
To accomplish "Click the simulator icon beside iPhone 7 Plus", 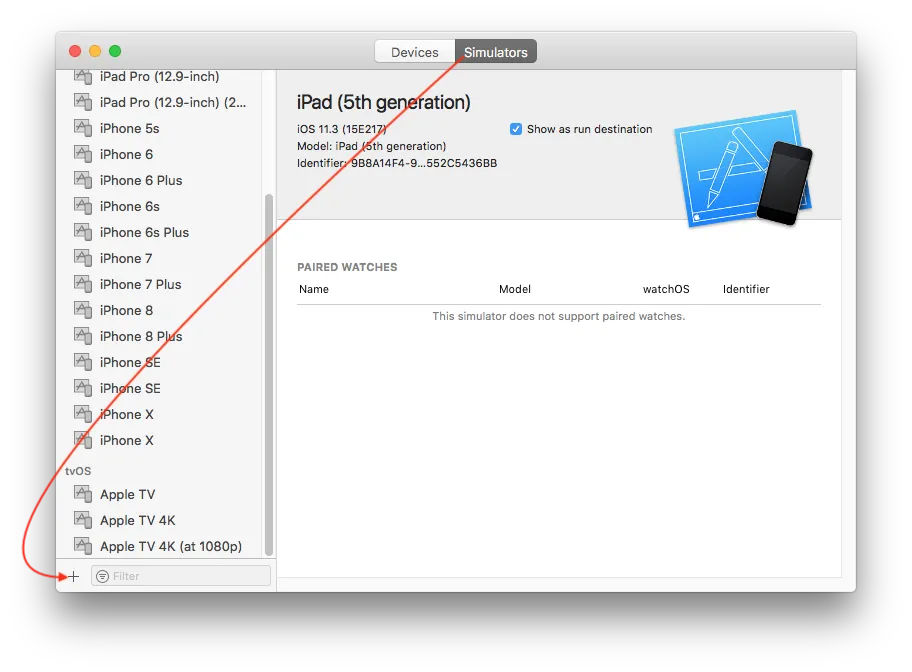I will [x=83, y=284].
